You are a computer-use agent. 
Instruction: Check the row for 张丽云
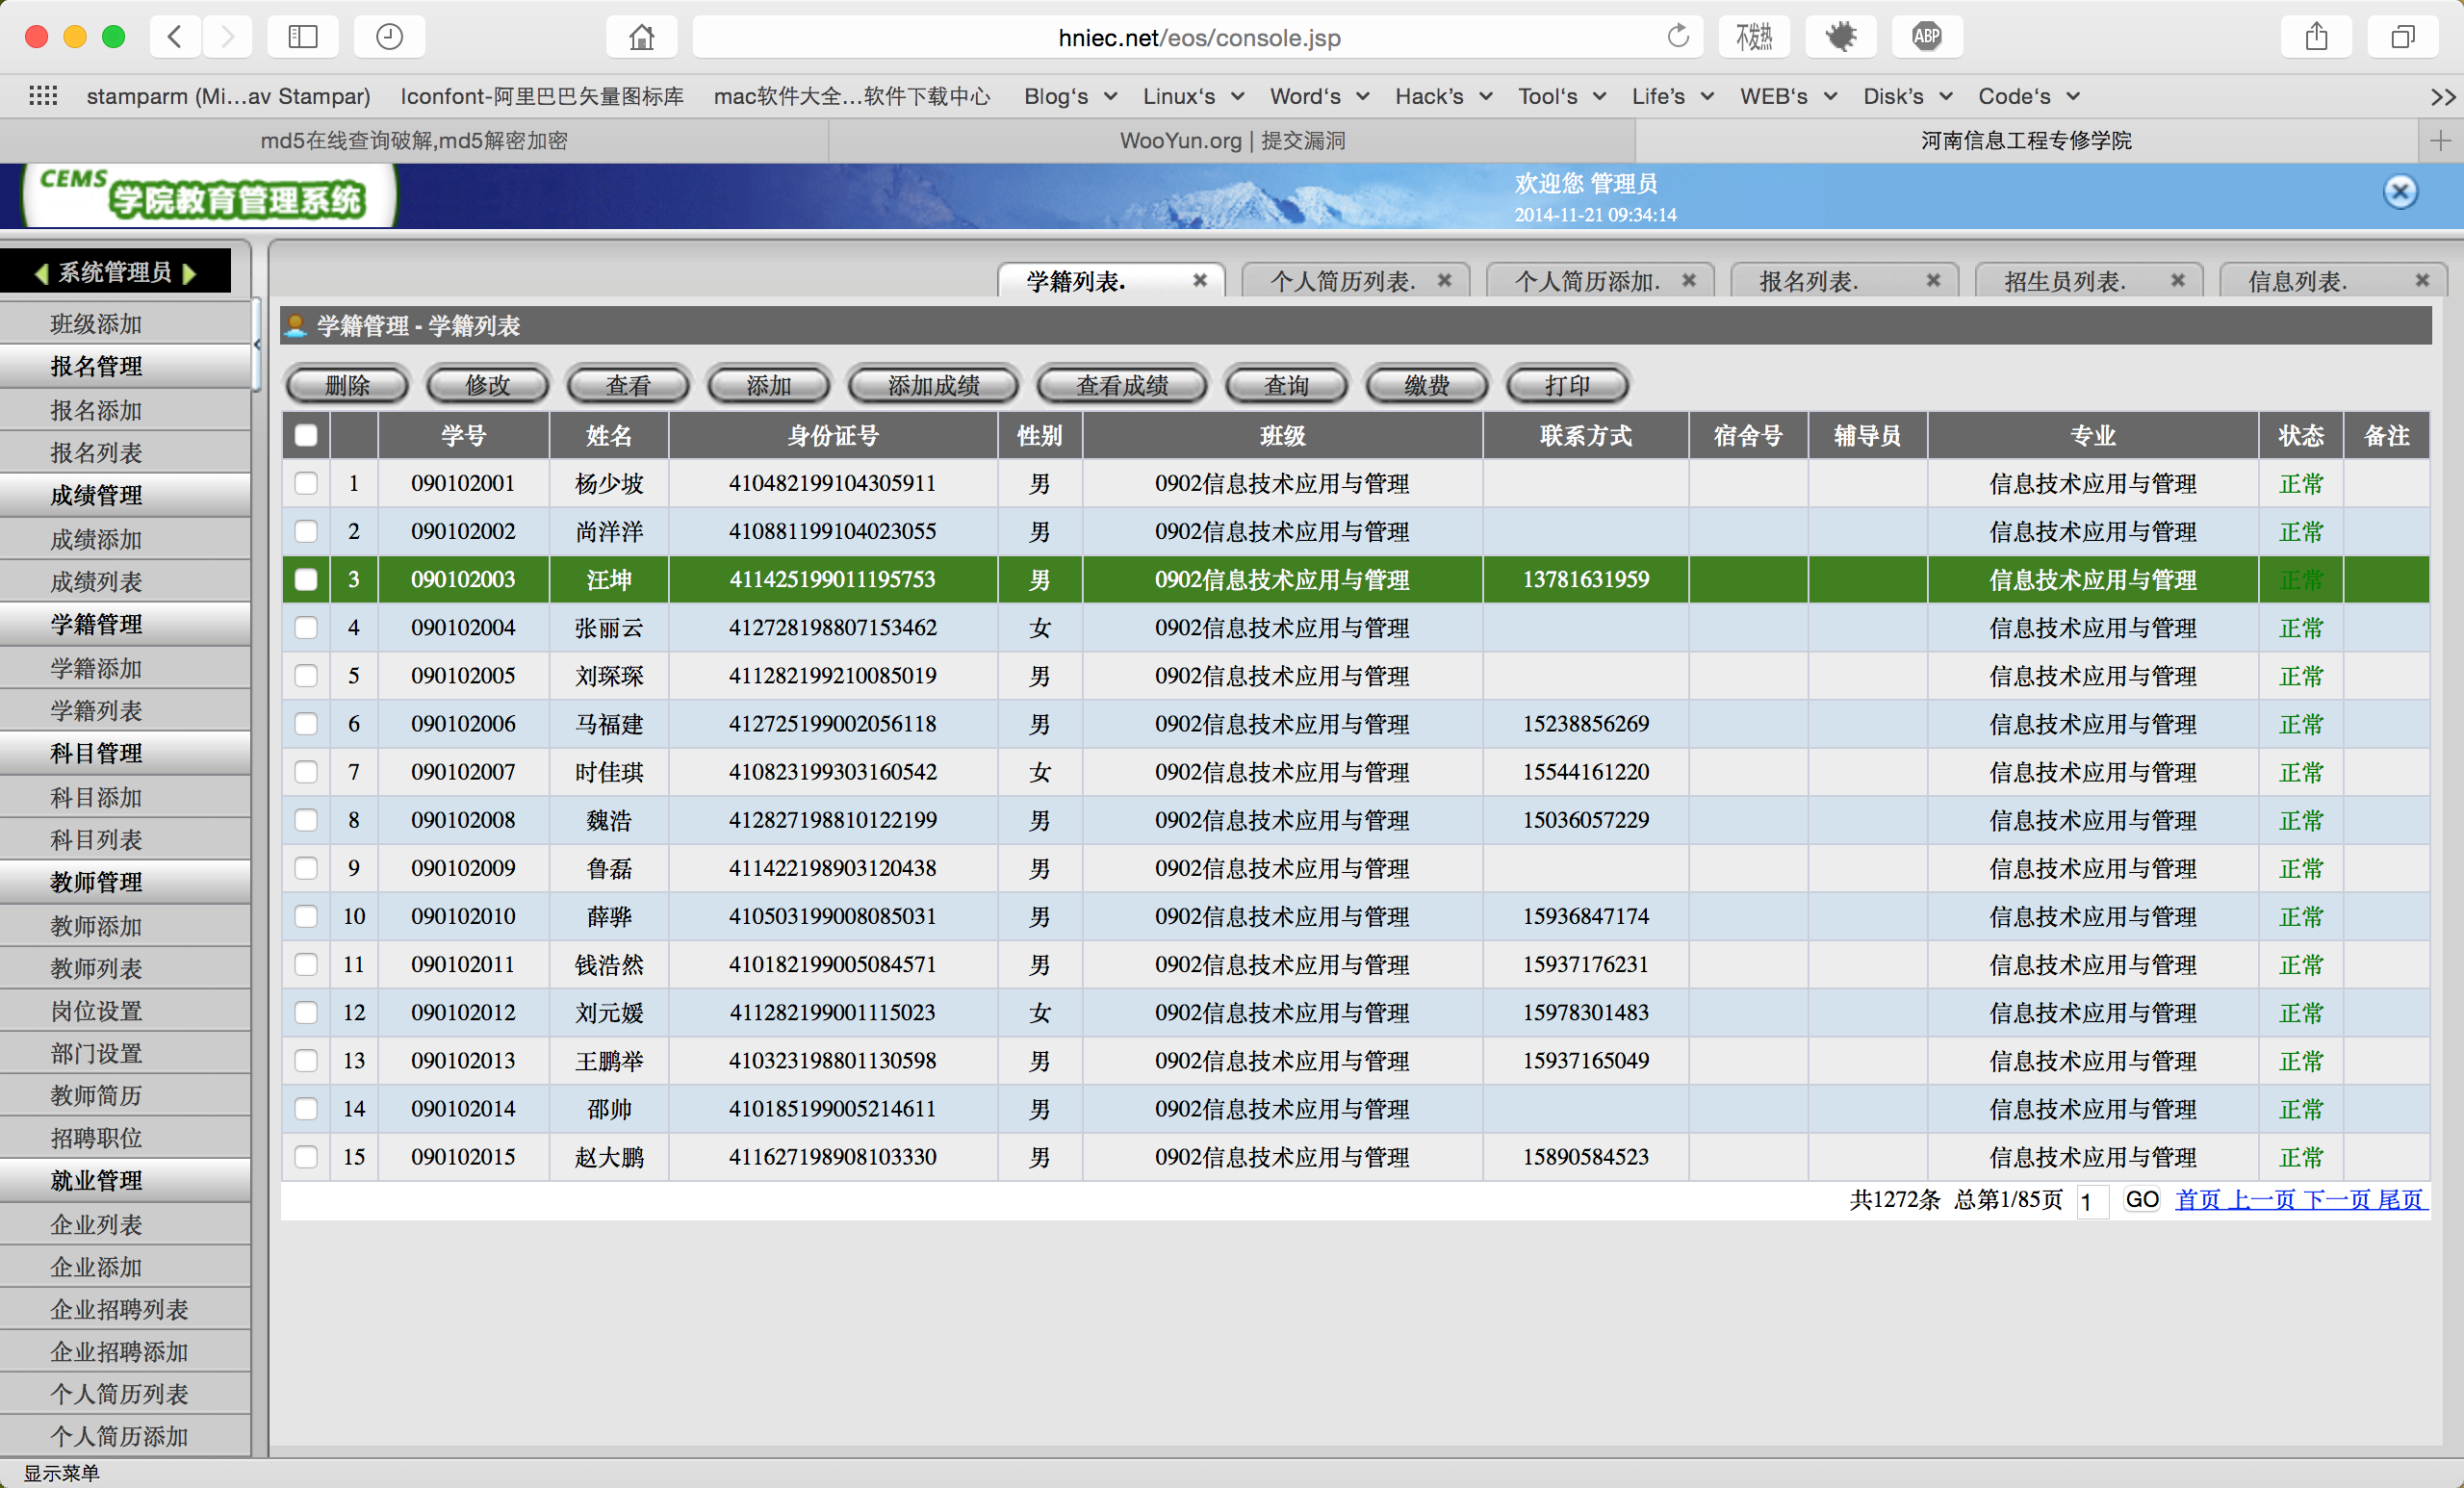pyautogui.click(x=306, y=627)
